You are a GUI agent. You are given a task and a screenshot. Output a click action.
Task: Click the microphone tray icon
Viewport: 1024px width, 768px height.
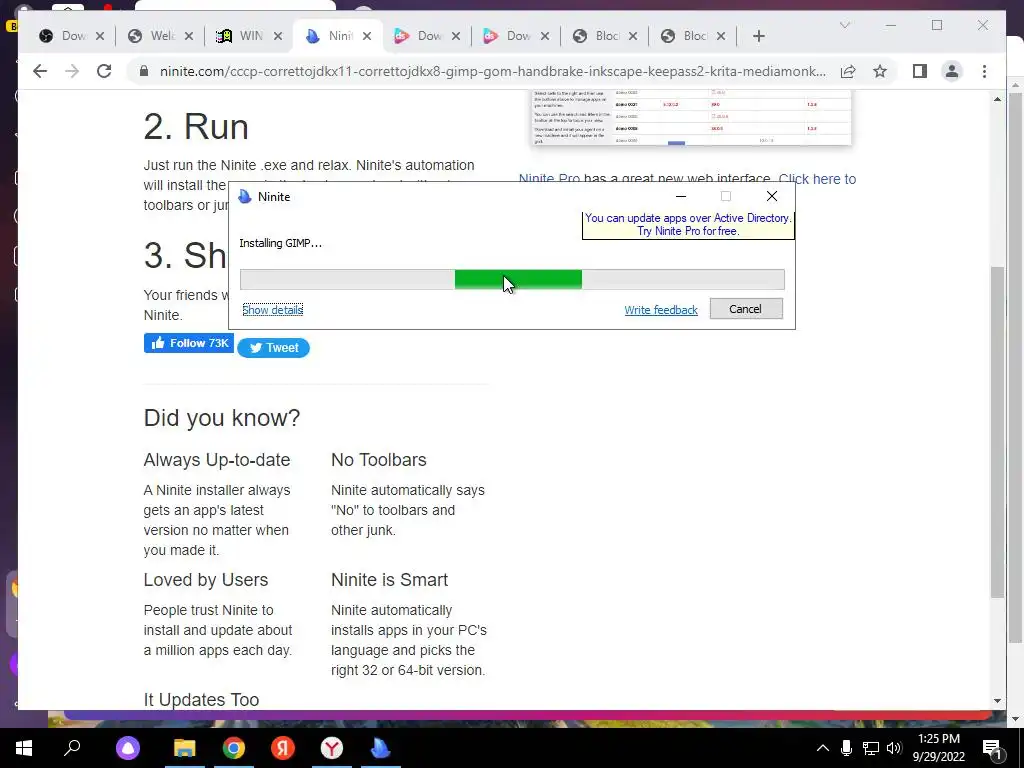tap(846, 748)
